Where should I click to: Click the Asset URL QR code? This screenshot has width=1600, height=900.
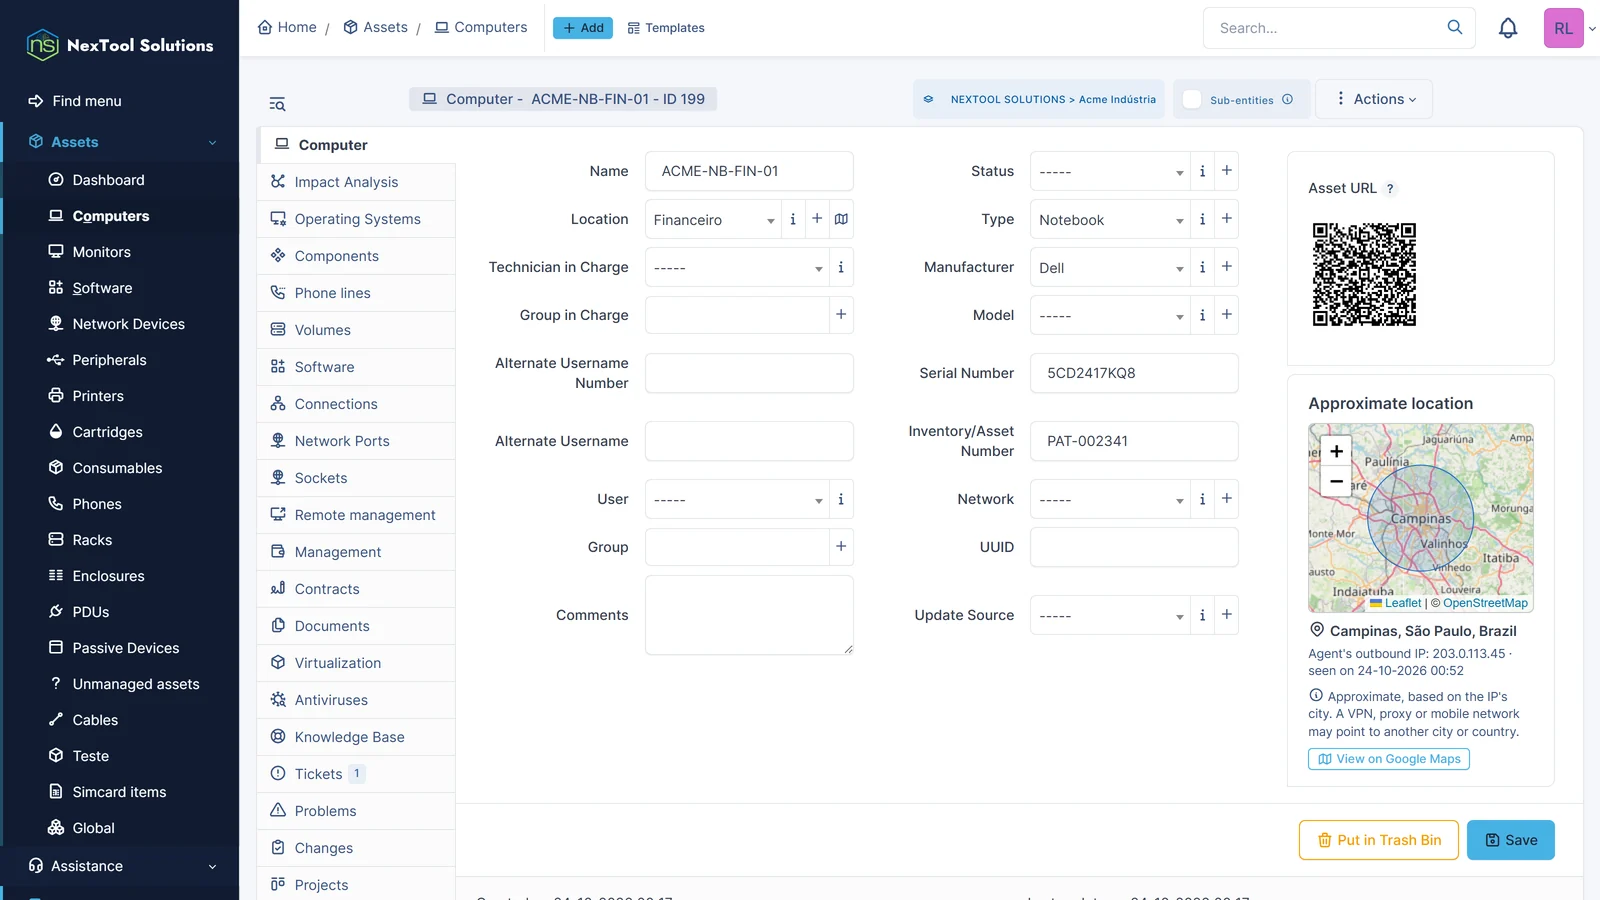click(1364, 274)
